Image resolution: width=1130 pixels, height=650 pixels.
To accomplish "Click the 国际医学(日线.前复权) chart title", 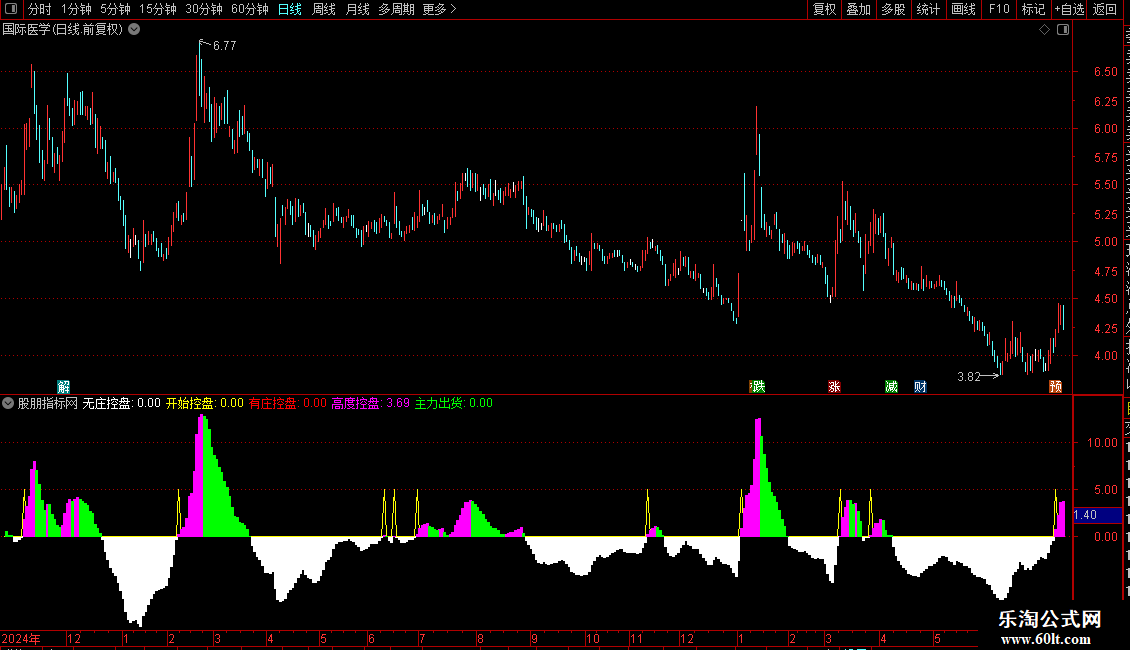I will click(63, 30).
